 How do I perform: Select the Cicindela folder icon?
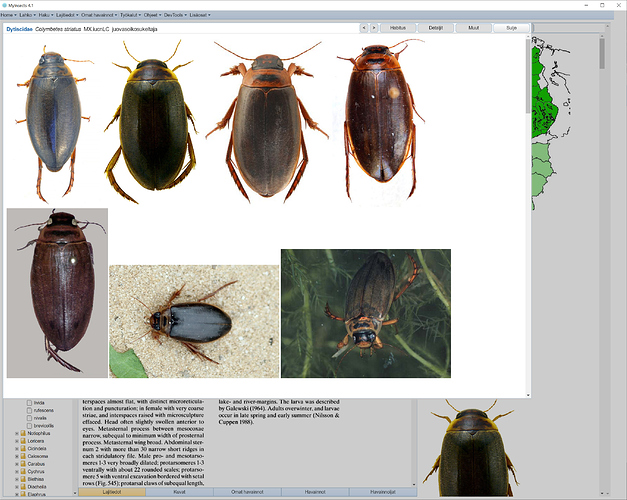(23, 449)
